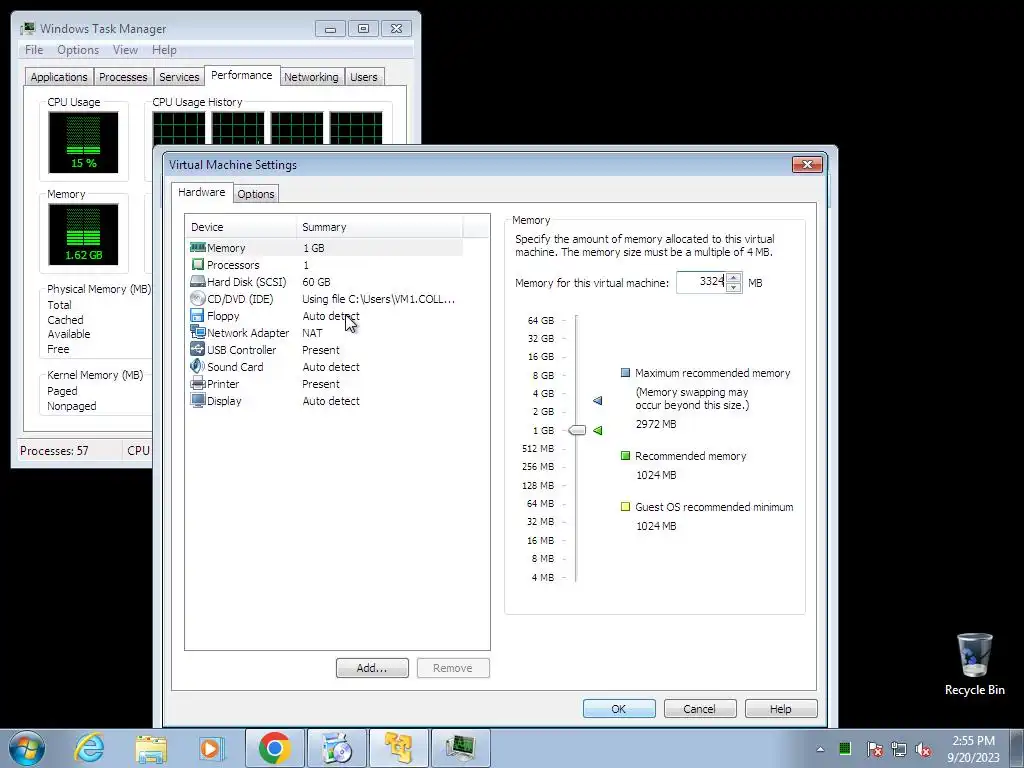Click the blue maximum recommended memory marker
The height and width of the screenshot is (768, 1024).
tap(598, 400)
